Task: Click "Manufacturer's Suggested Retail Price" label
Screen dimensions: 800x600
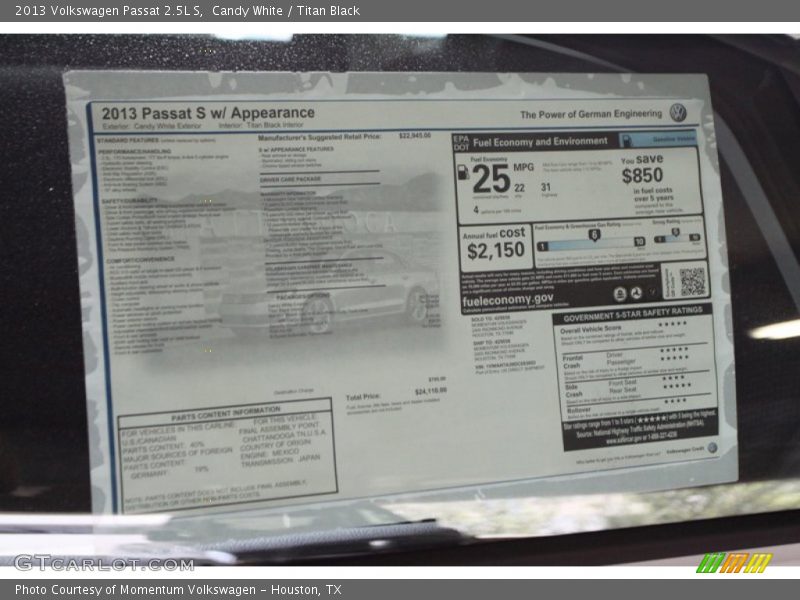Action: click(319, 138)
